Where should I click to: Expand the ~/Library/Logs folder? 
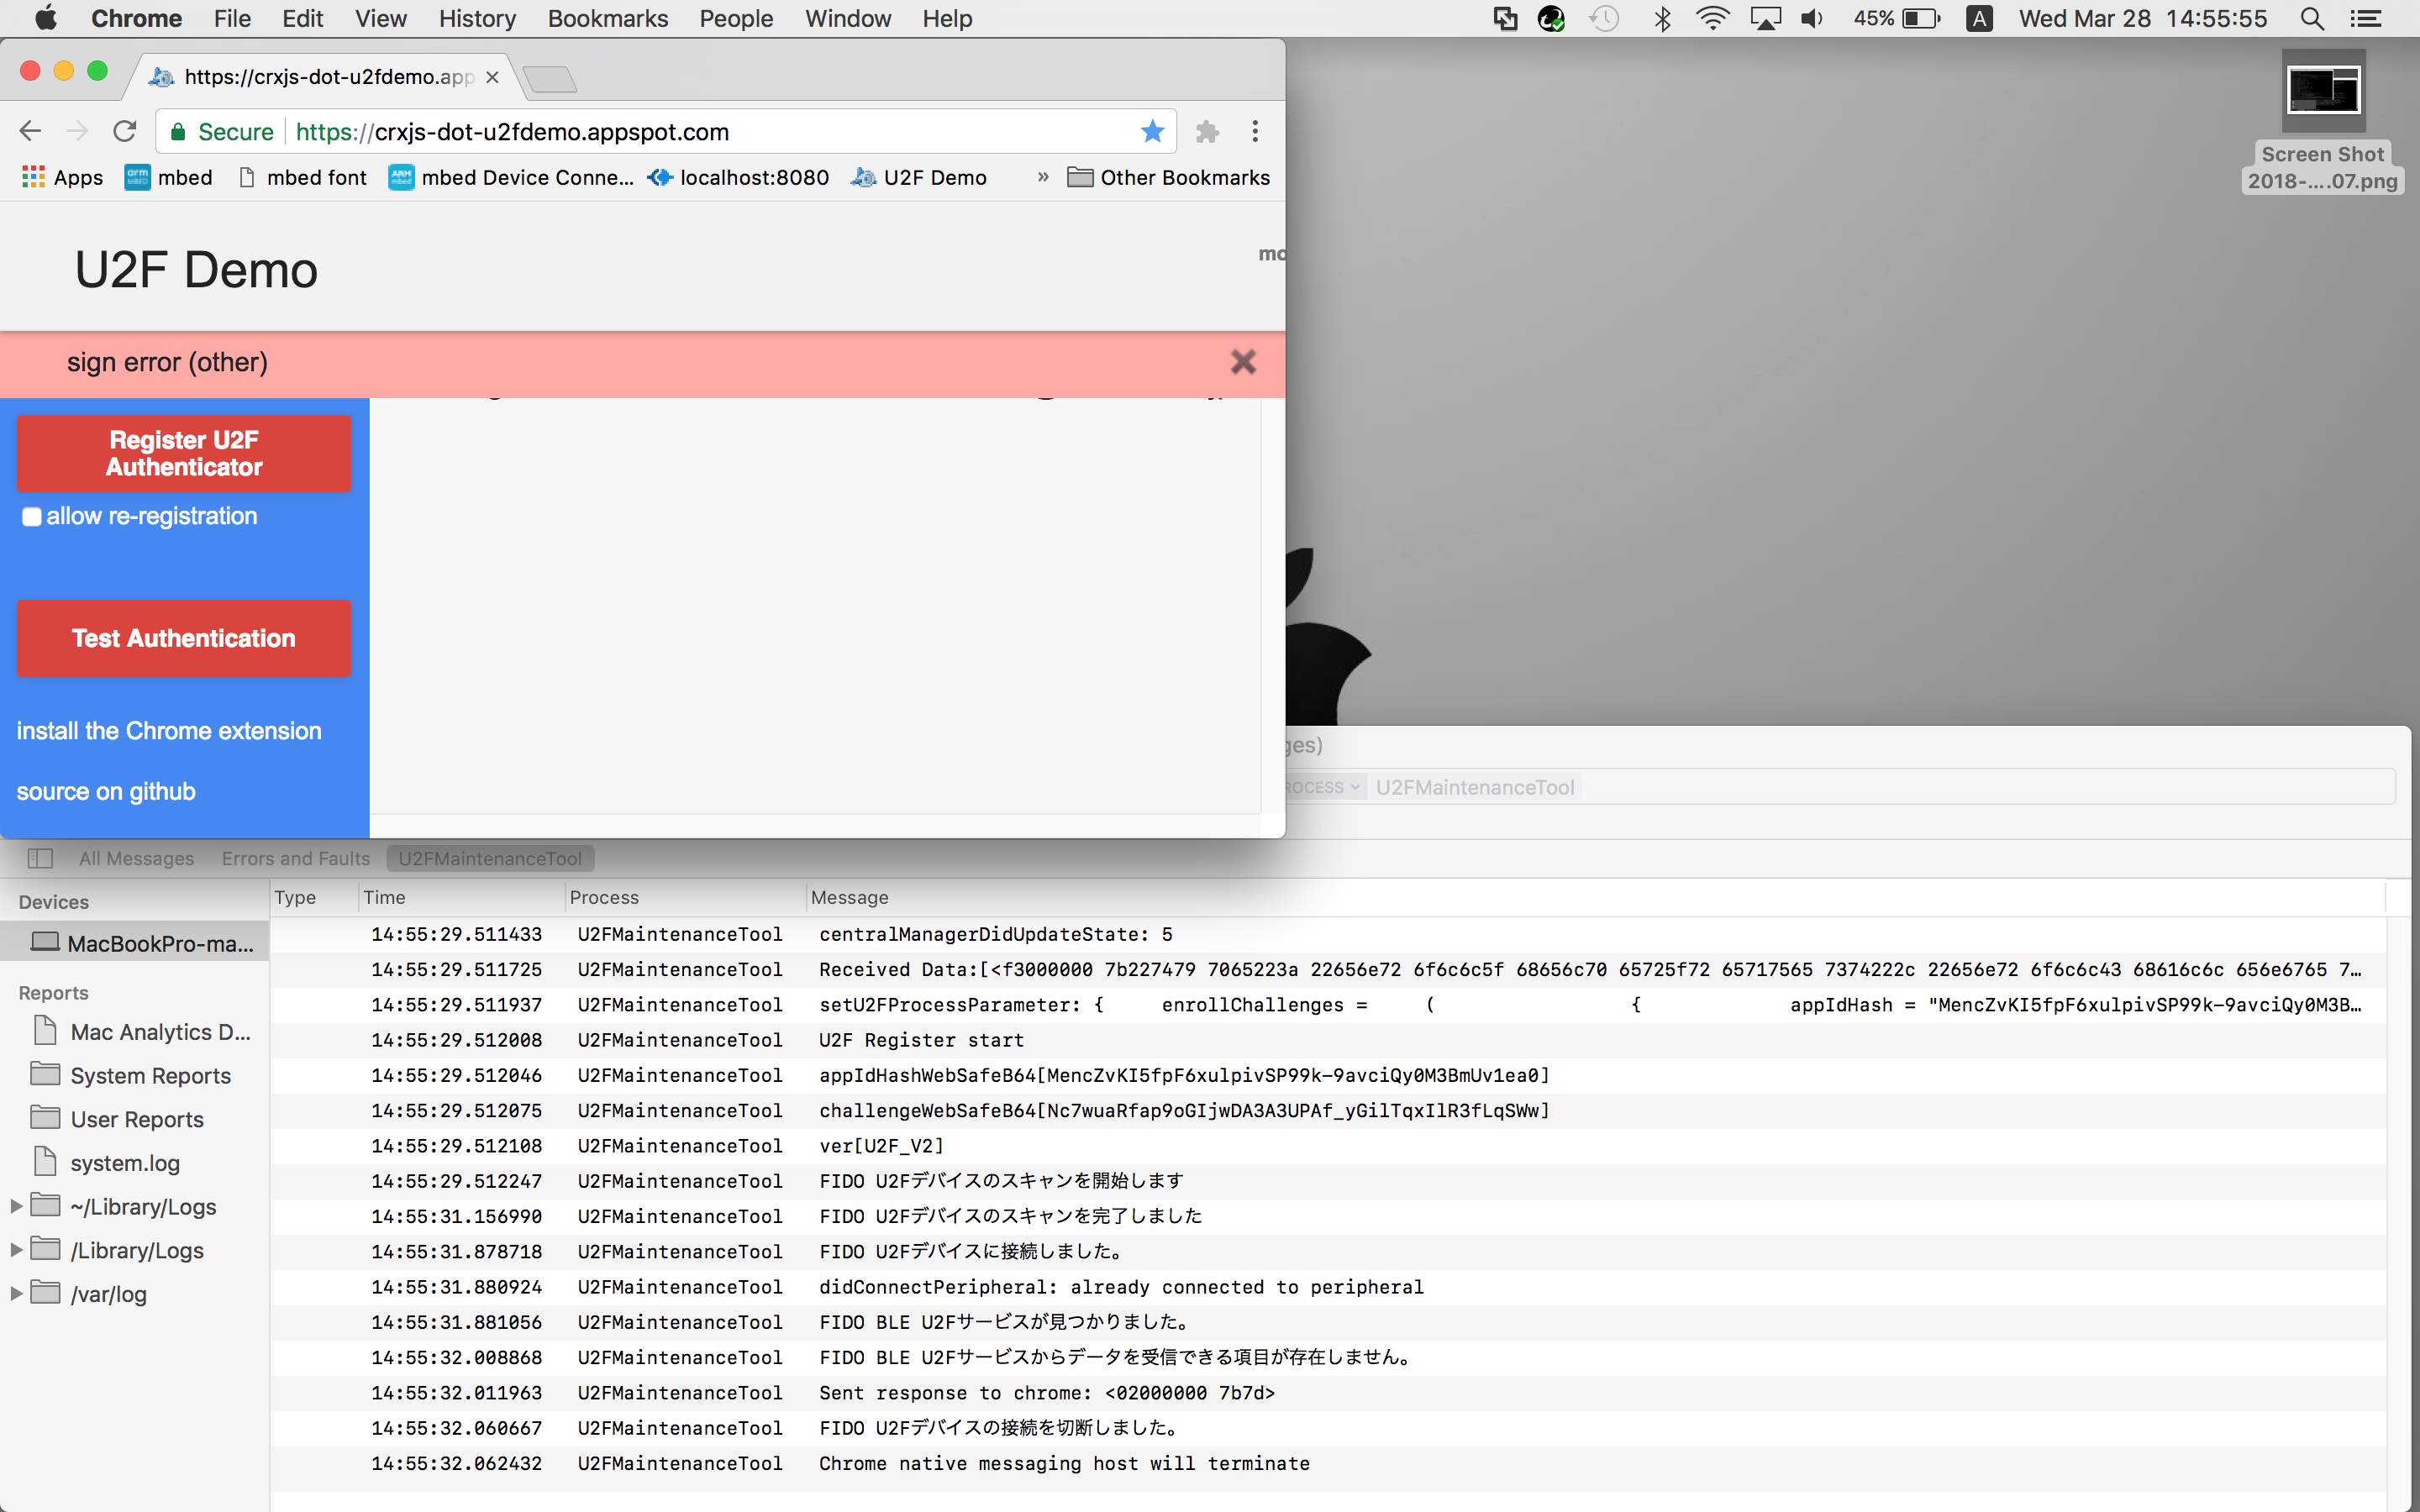tap(14, 1206)
